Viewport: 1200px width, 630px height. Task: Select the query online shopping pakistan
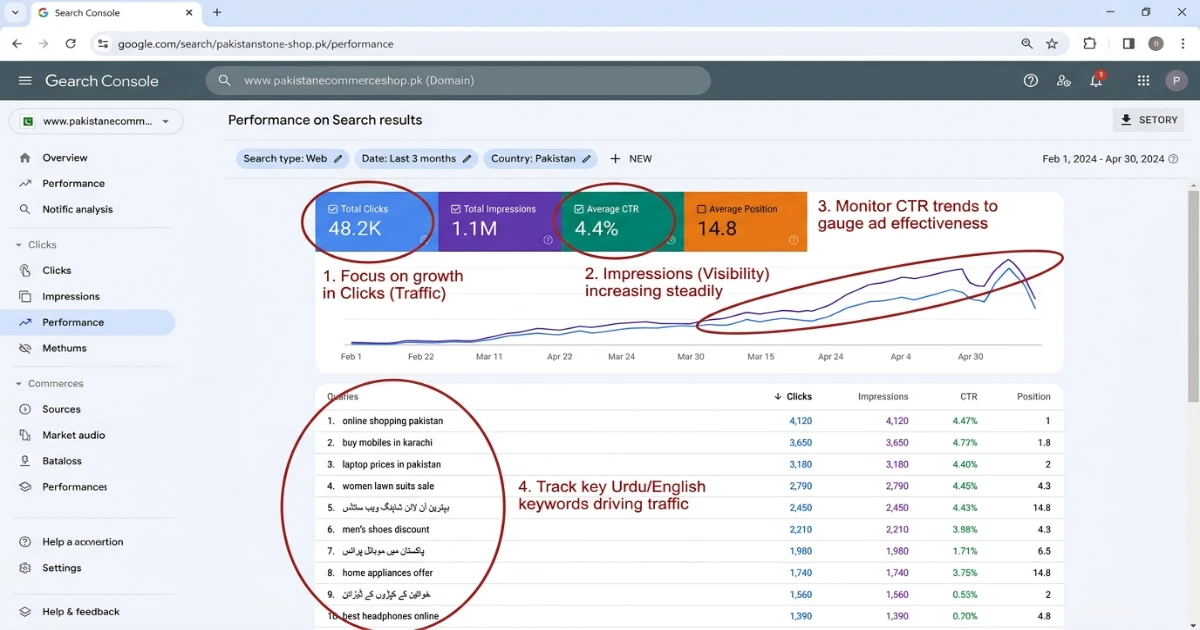coord(392,421)
